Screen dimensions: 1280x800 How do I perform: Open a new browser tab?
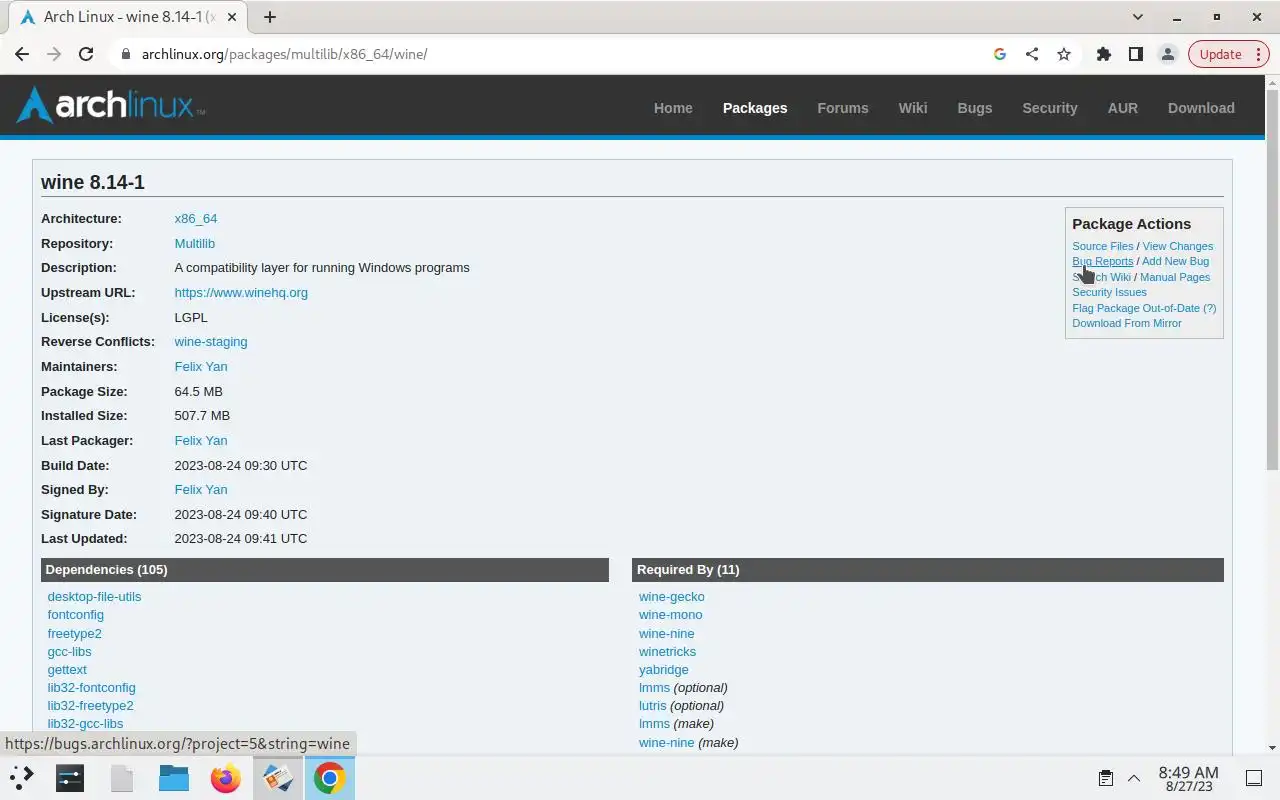[x=270, y=17]
